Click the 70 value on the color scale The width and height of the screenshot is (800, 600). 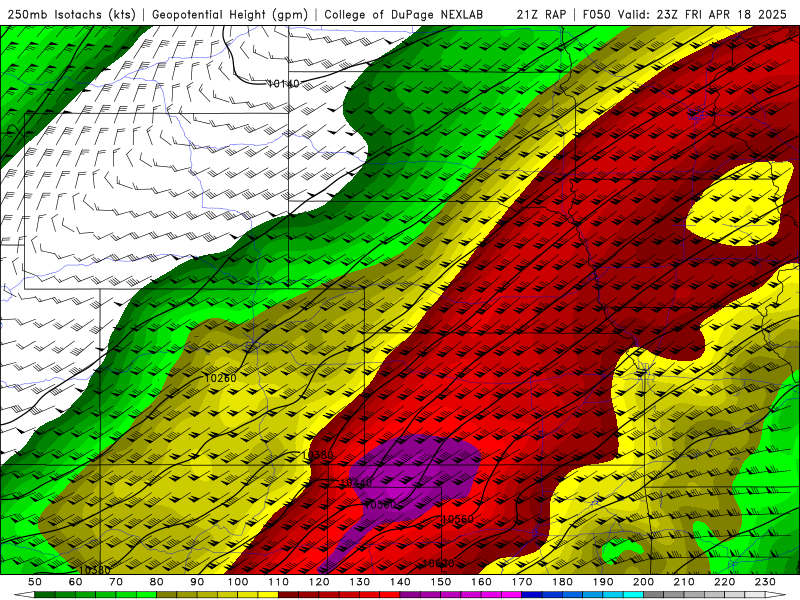[116, 582]
